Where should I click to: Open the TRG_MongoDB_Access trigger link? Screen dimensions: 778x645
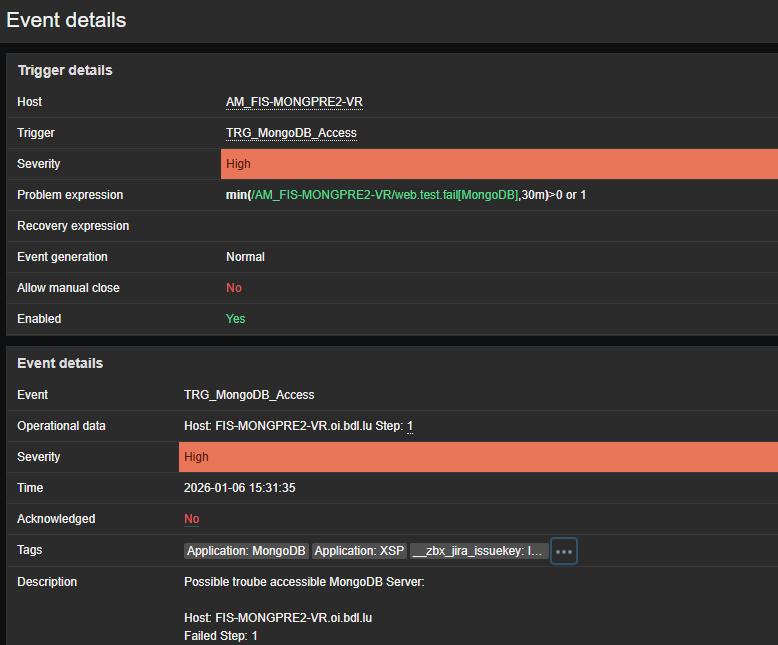pyautogui.click(x=291, y=133)
